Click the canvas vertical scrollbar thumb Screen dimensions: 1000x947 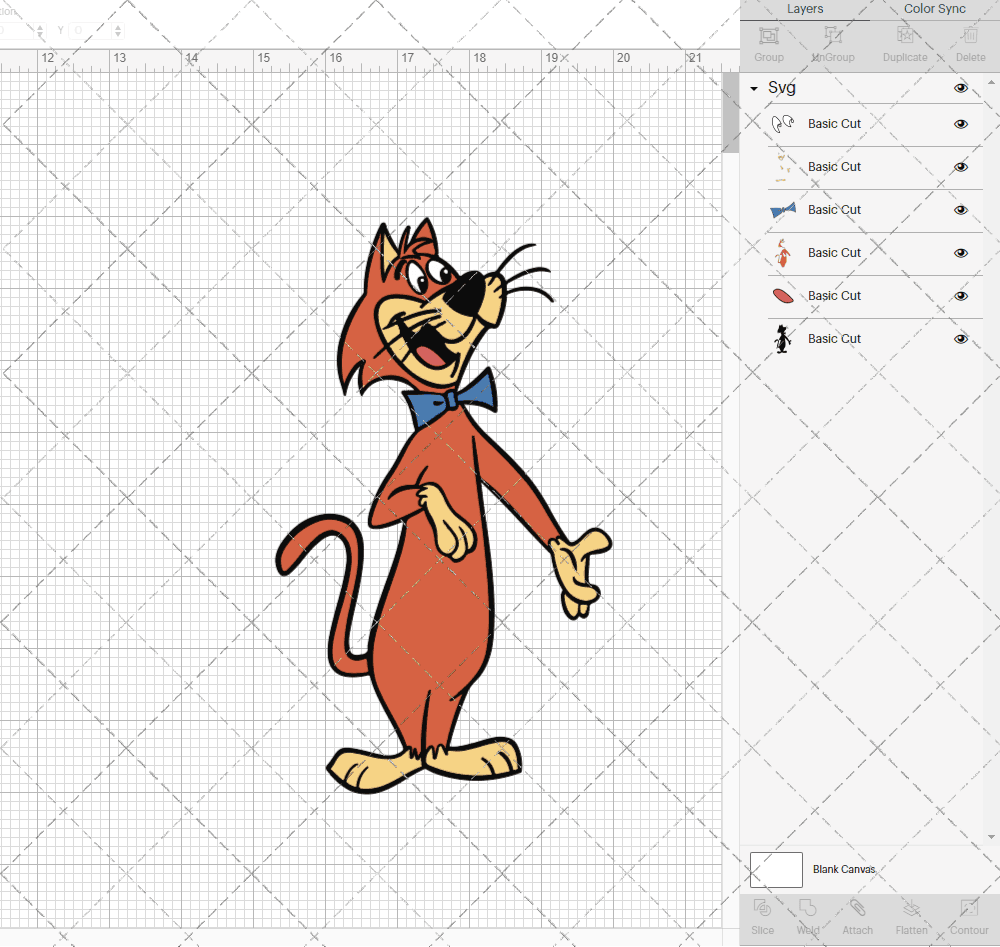[x=730, y=112]
